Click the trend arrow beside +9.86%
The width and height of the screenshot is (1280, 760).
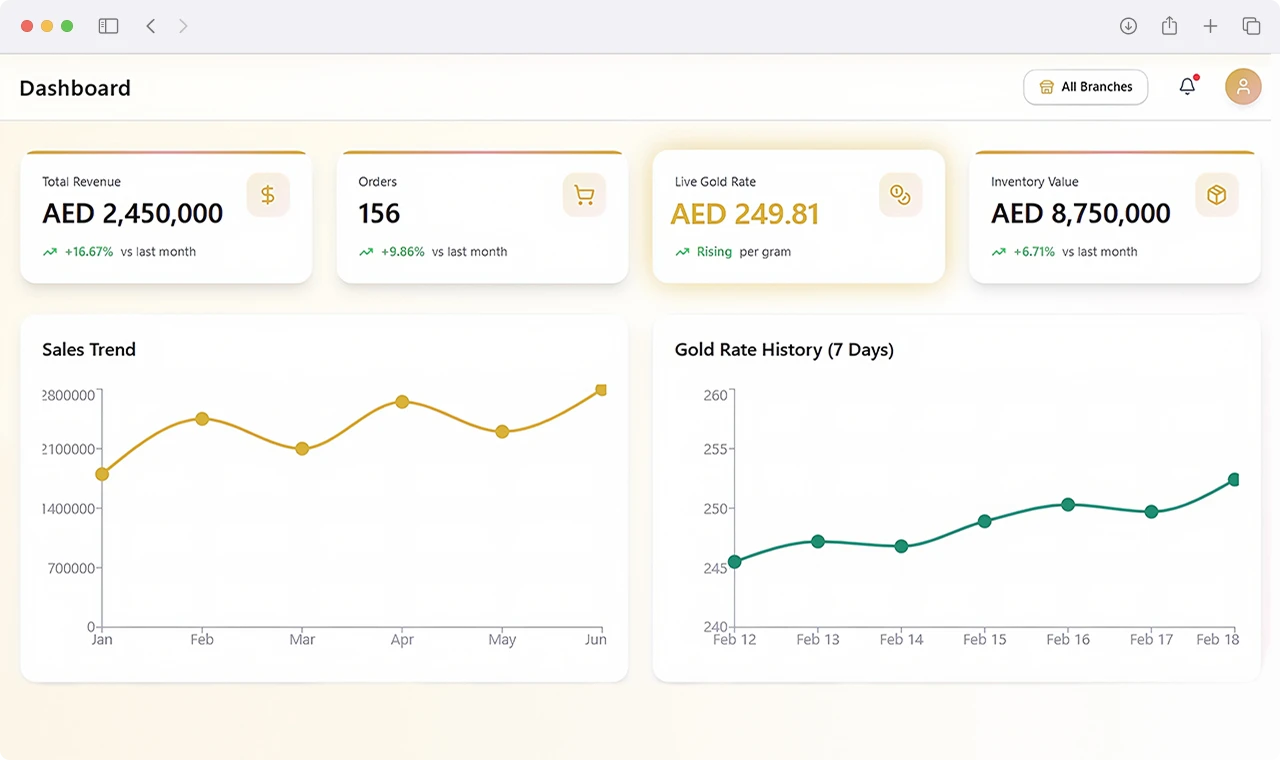pyautogui.click(x=366, y=252)
